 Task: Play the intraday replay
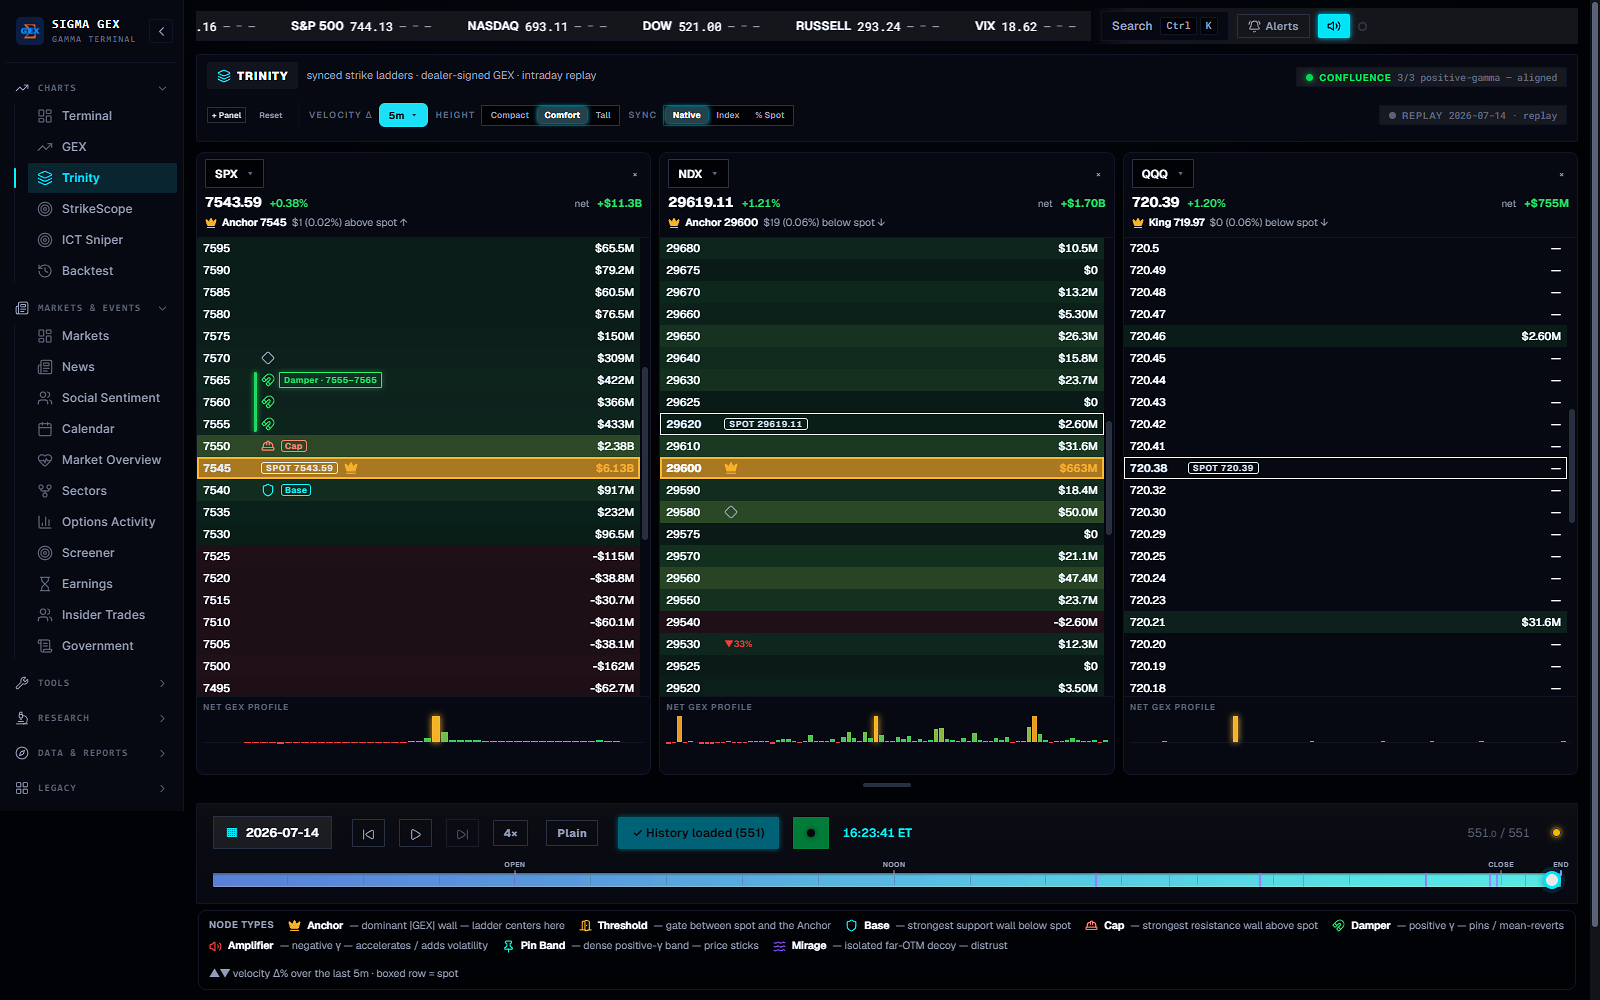pyautogui.click(x=415, y=833)
